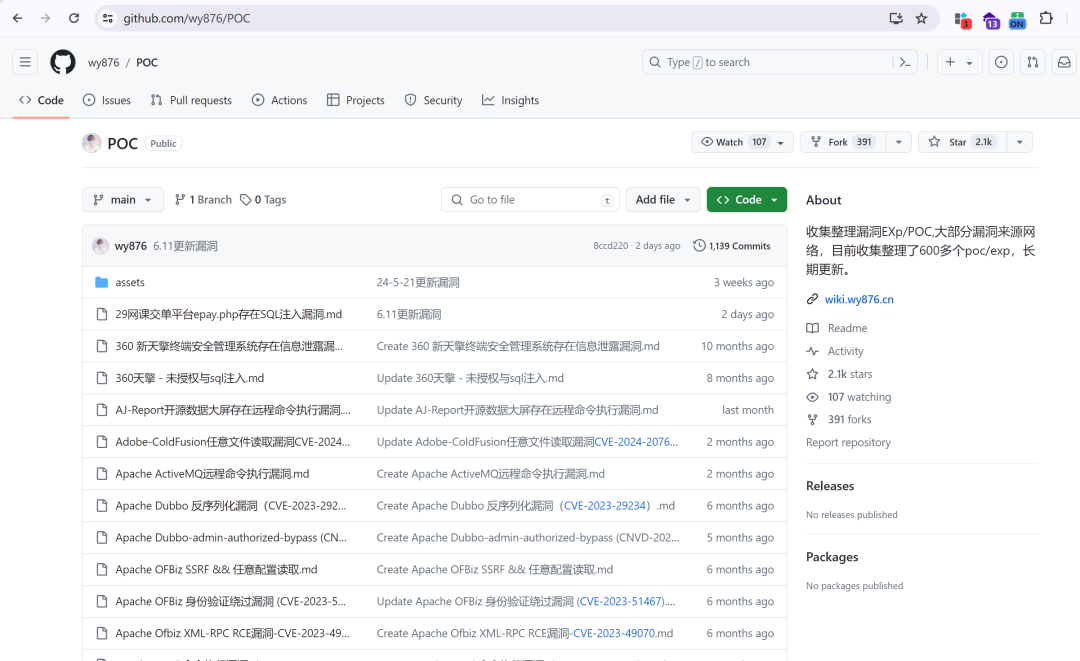Image resolution: width=1080 pixels, height=661 pixels.
Task: View 2.1k stars link
Action: [850, 374]
